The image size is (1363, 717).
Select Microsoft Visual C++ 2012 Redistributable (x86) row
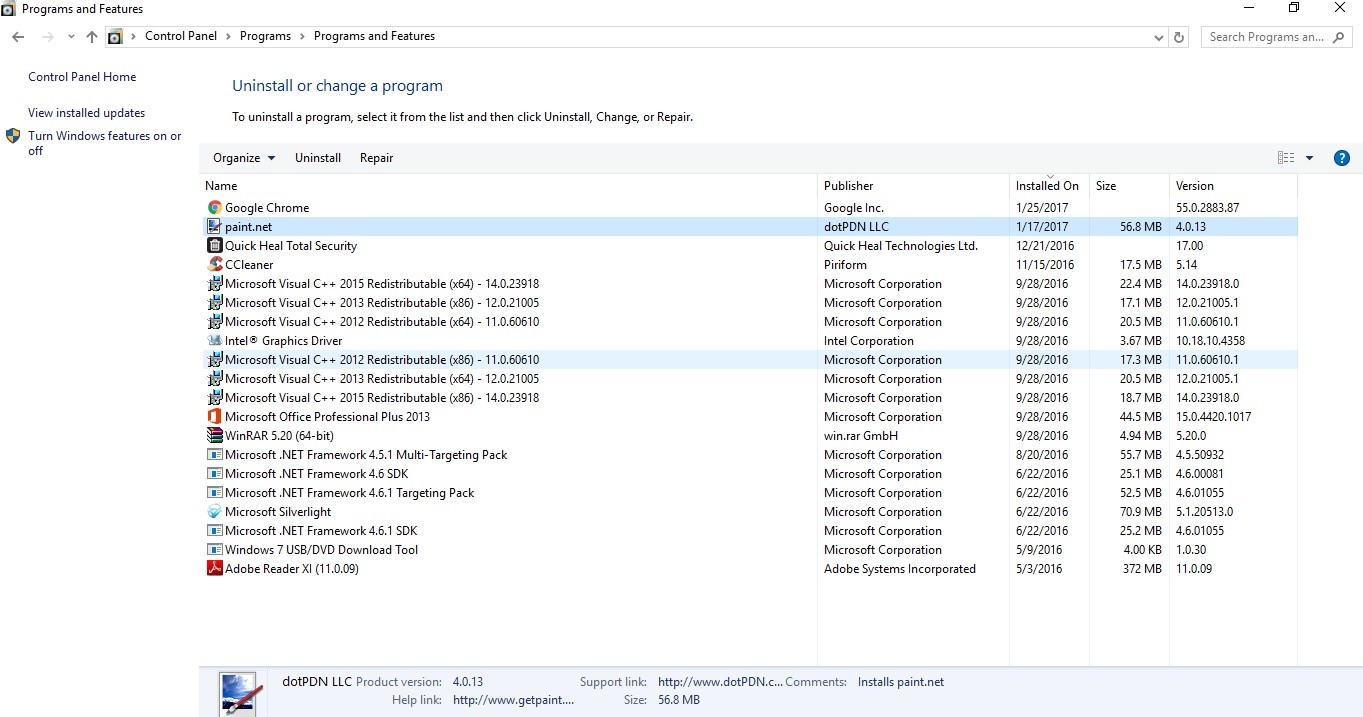(x=750, y=360)
